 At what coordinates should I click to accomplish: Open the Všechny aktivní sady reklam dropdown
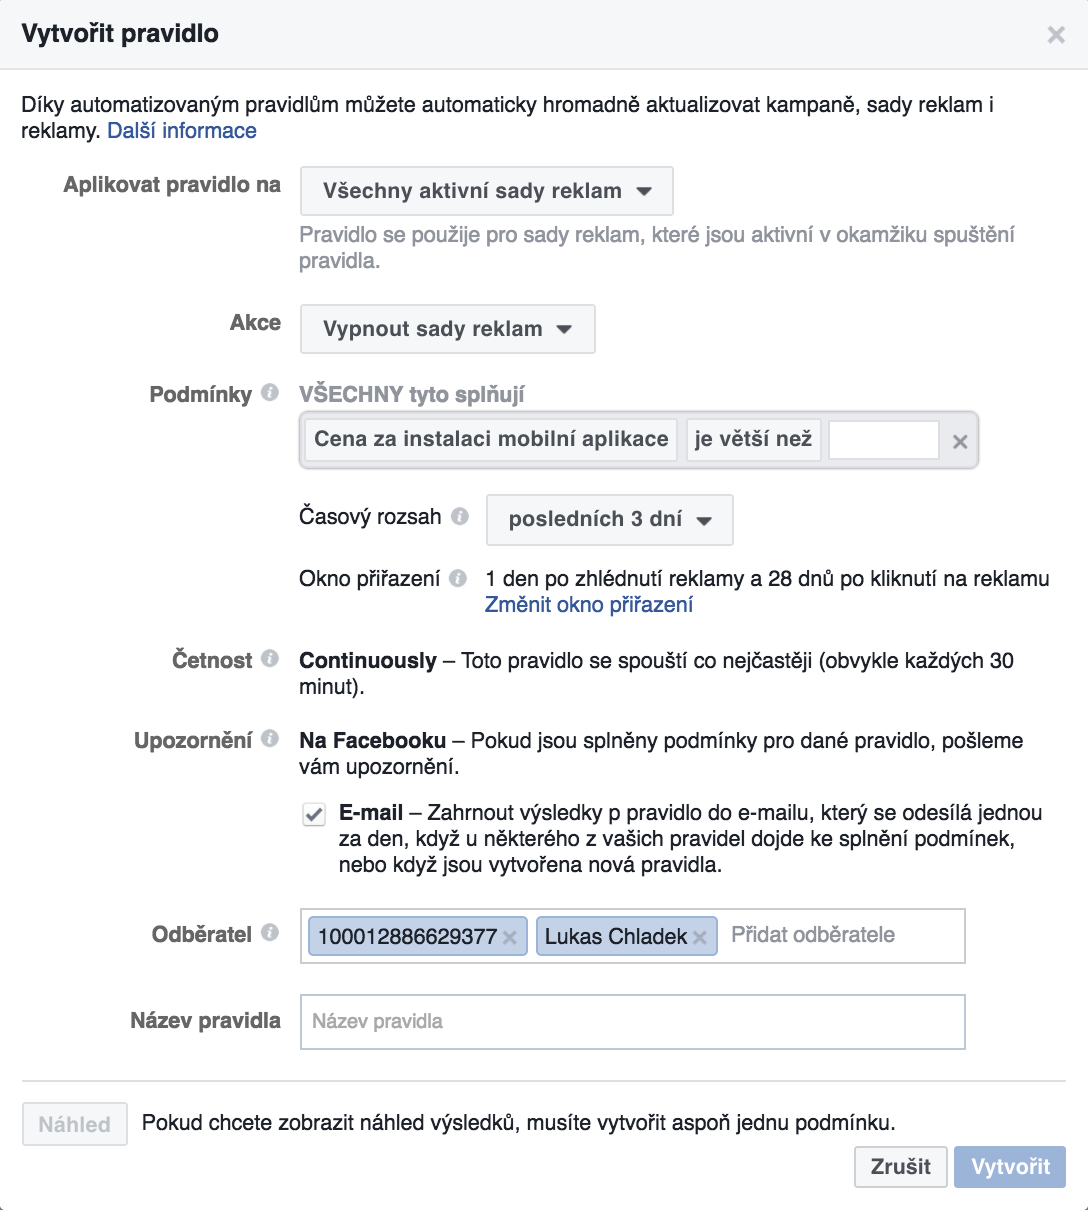tap(487, 191)
